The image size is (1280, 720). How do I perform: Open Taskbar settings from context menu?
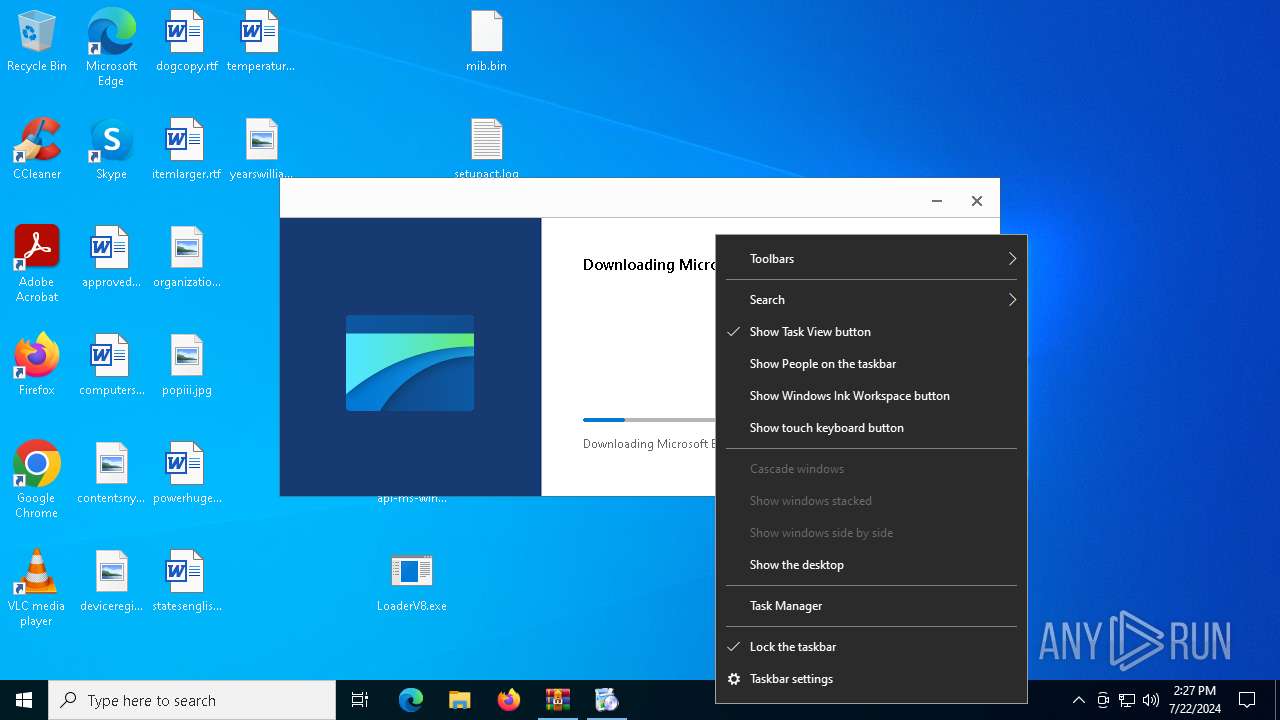pyautogui.click(x=871, y=679)
